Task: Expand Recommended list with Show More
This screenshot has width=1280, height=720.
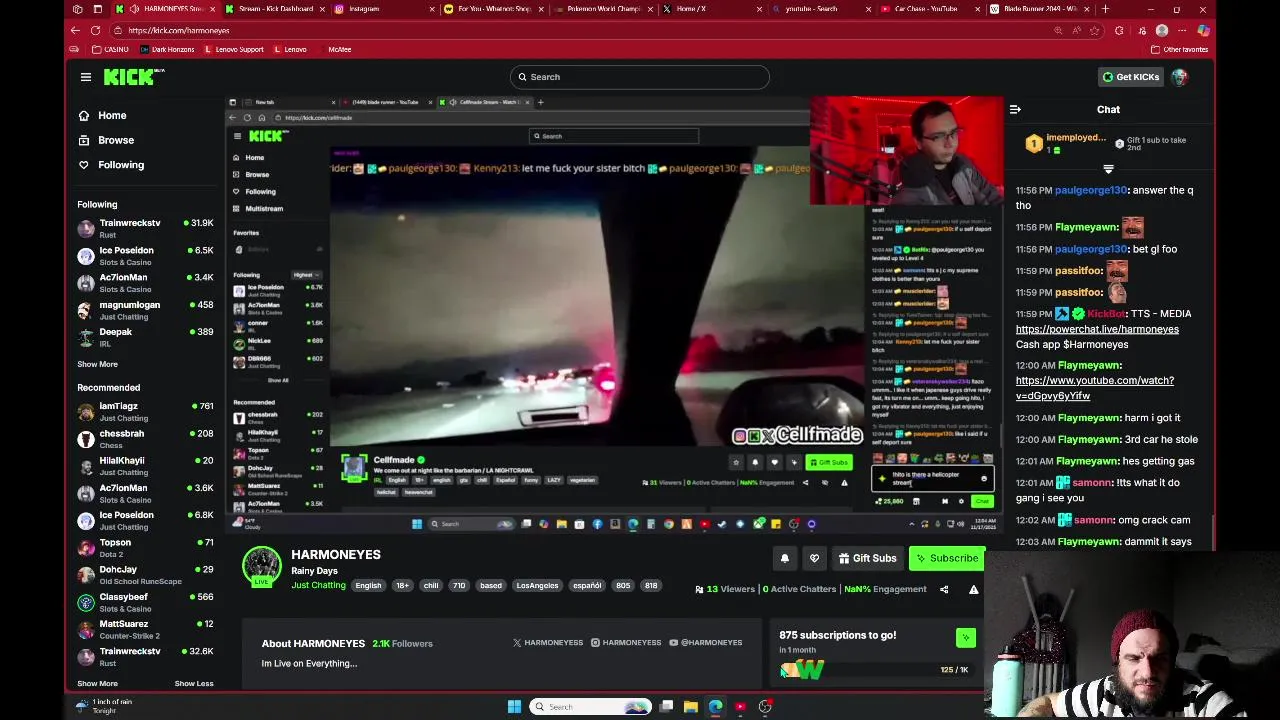Action: point(97,684)
